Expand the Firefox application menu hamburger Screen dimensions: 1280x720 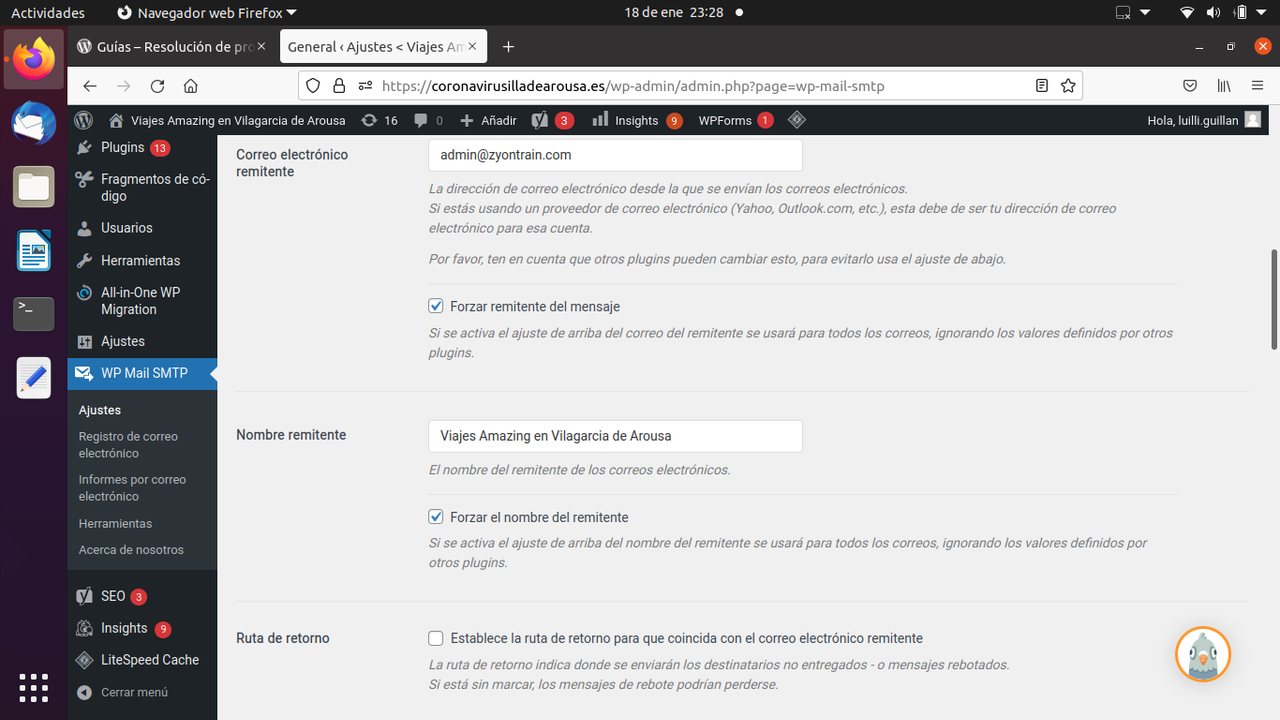1257,86
